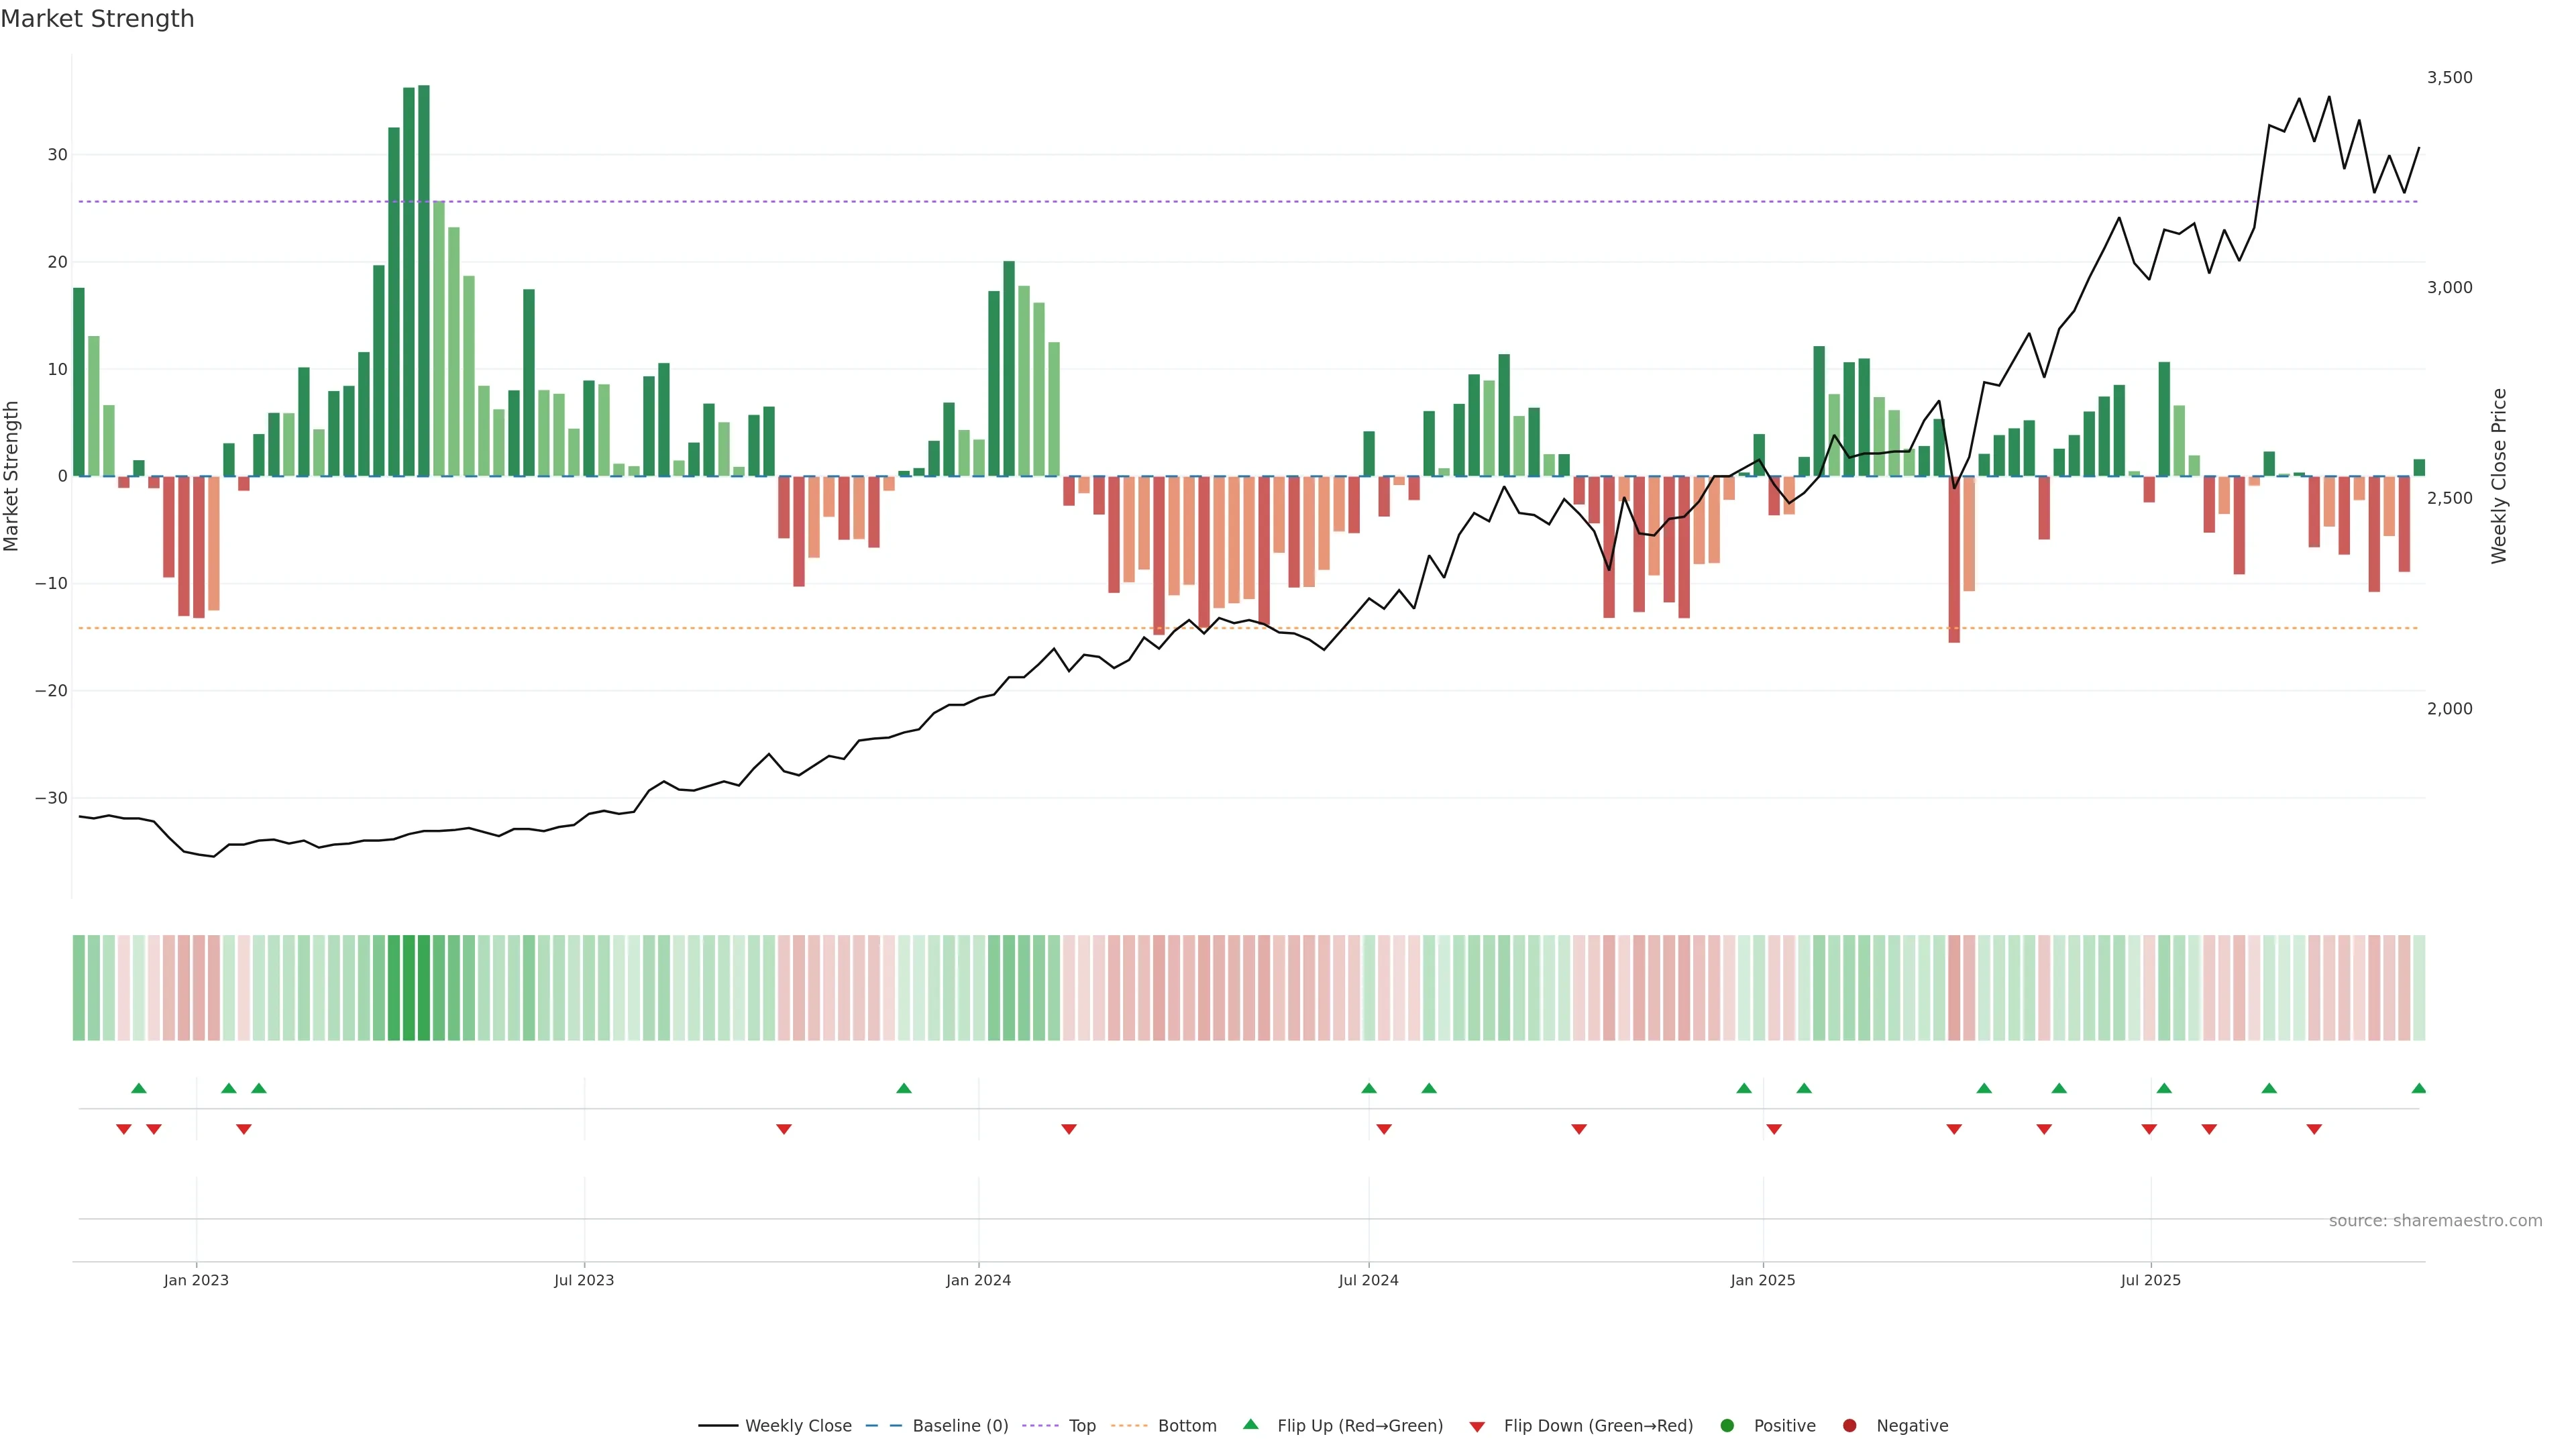Click the first green flip-up triangle marker
Image resolution: width=2576 pixels, height=1449 pixels.
tap(139, 1088)
